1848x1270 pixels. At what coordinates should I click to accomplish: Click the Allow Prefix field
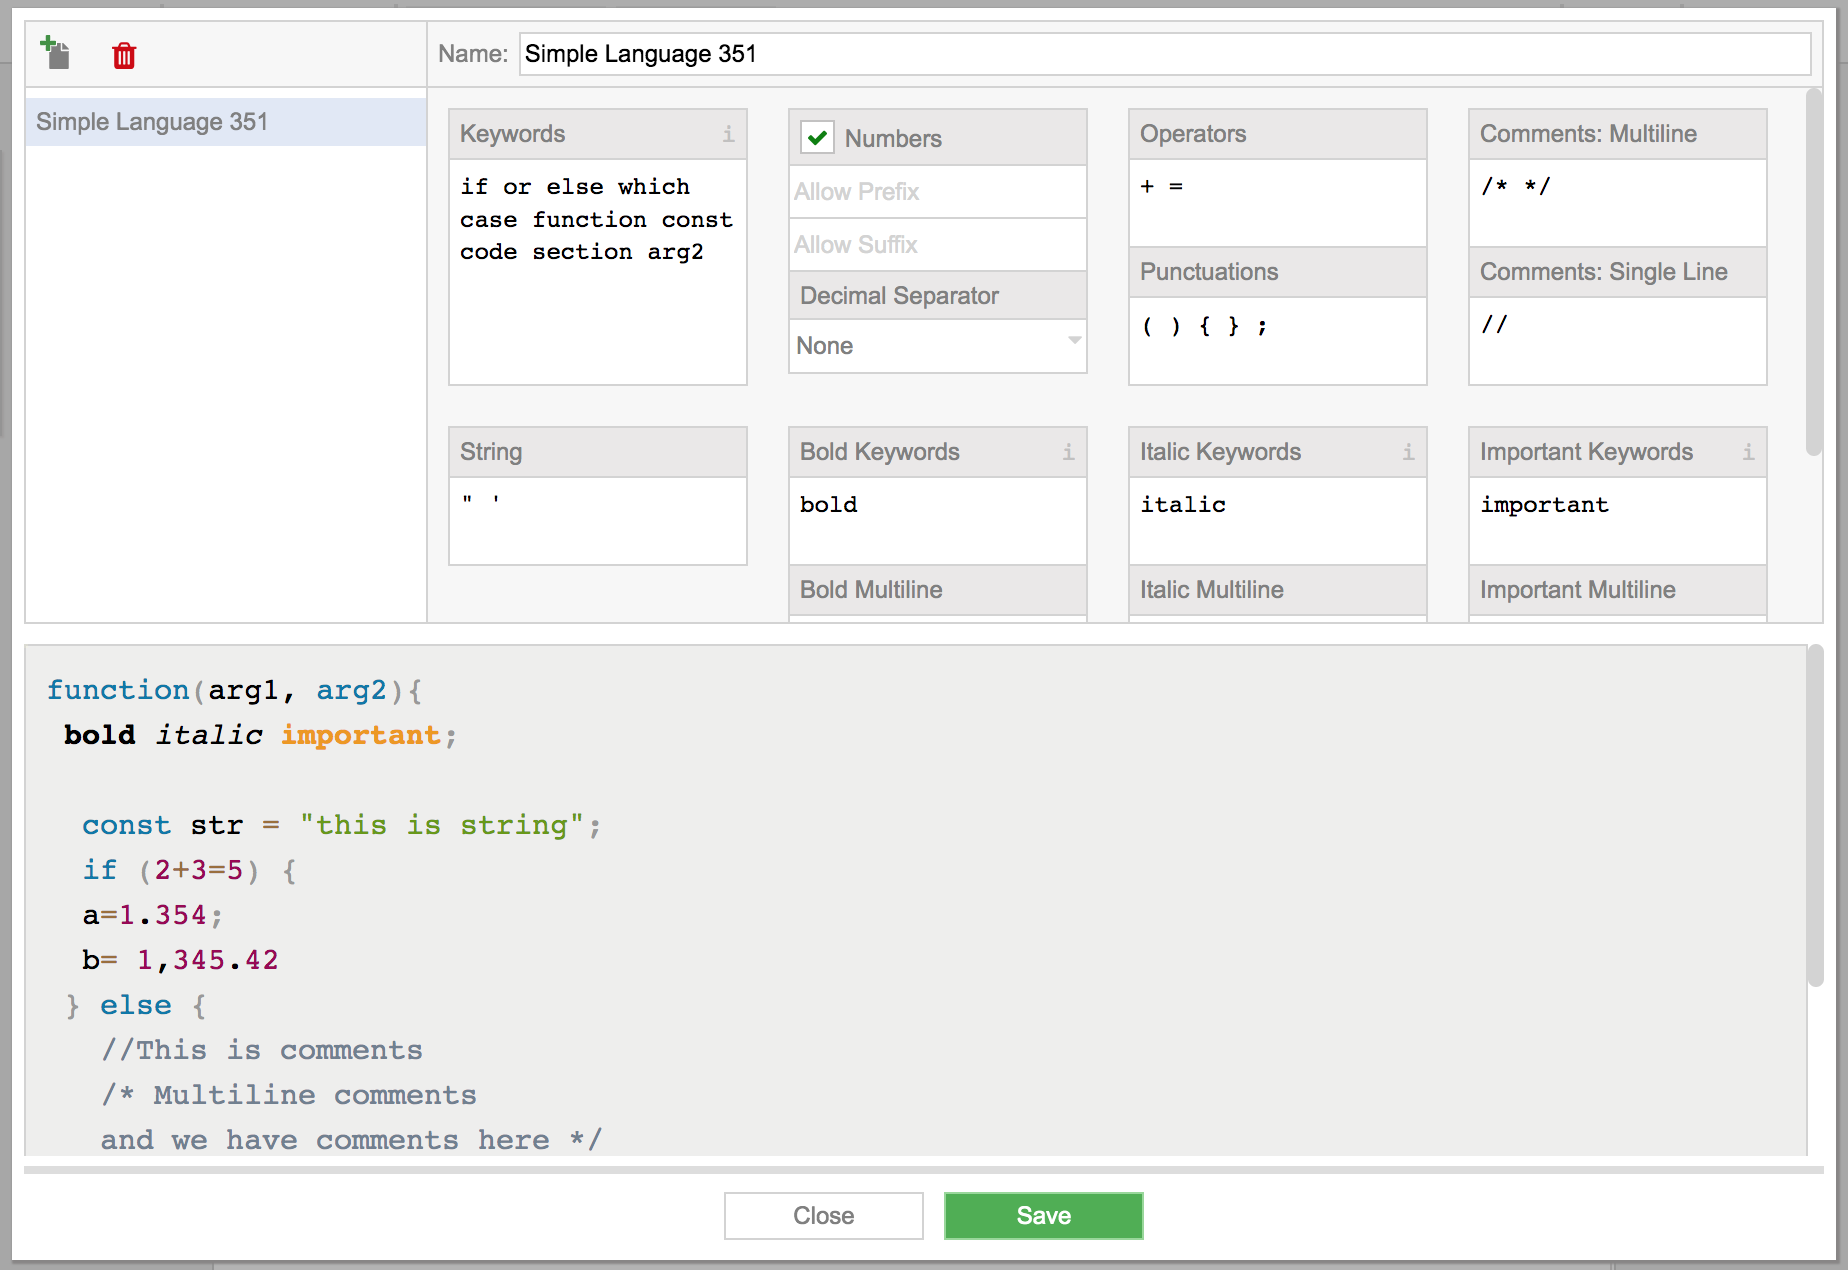click(938, 192)
